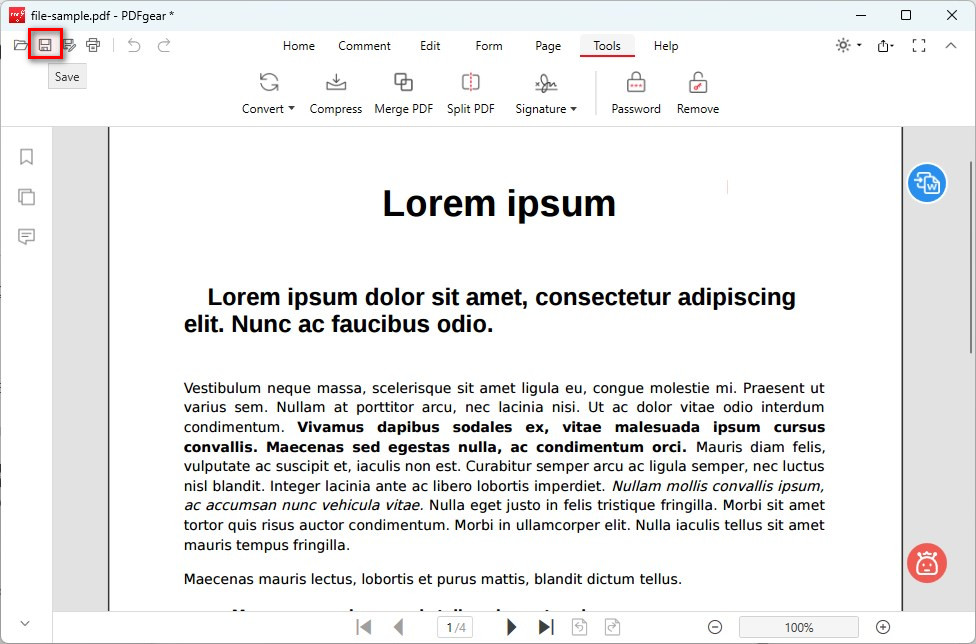The height and width of the screenshot is (644, 976).
Task: Undo the last action
Action: tap(133, 45)
